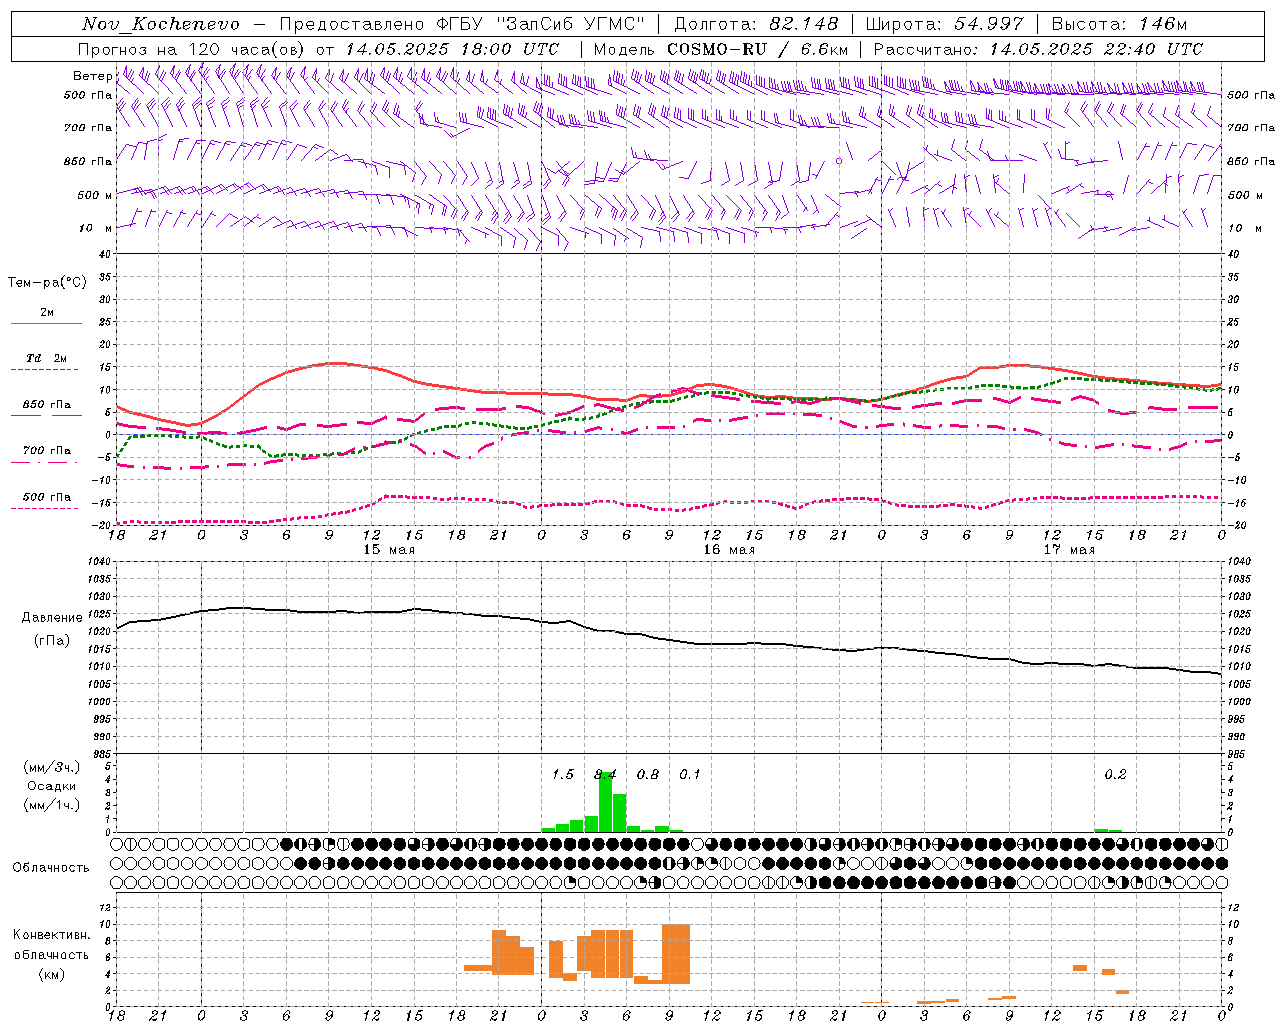The image size is (1280, 1024).
Task: Click the '0.2' precipitation total value
Action: 1115,774
